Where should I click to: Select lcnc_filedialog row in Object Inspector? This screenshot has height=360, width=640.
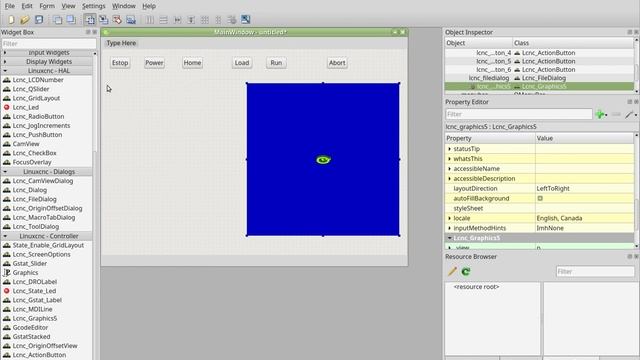(539, 78)
